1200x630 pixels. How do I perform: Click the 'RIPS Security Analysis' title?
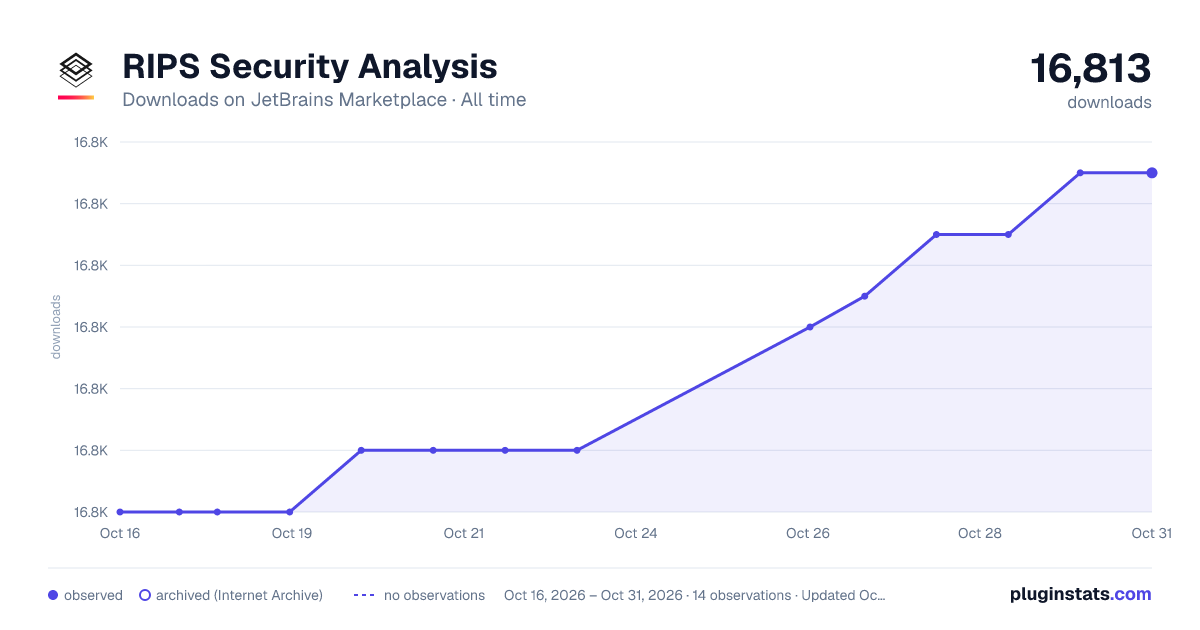pos(310,67)
